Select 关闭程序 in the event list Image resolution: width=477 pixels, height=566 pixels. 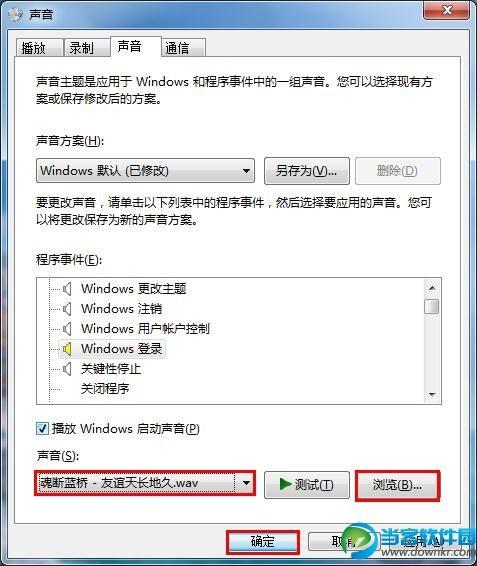click(105, 389)
